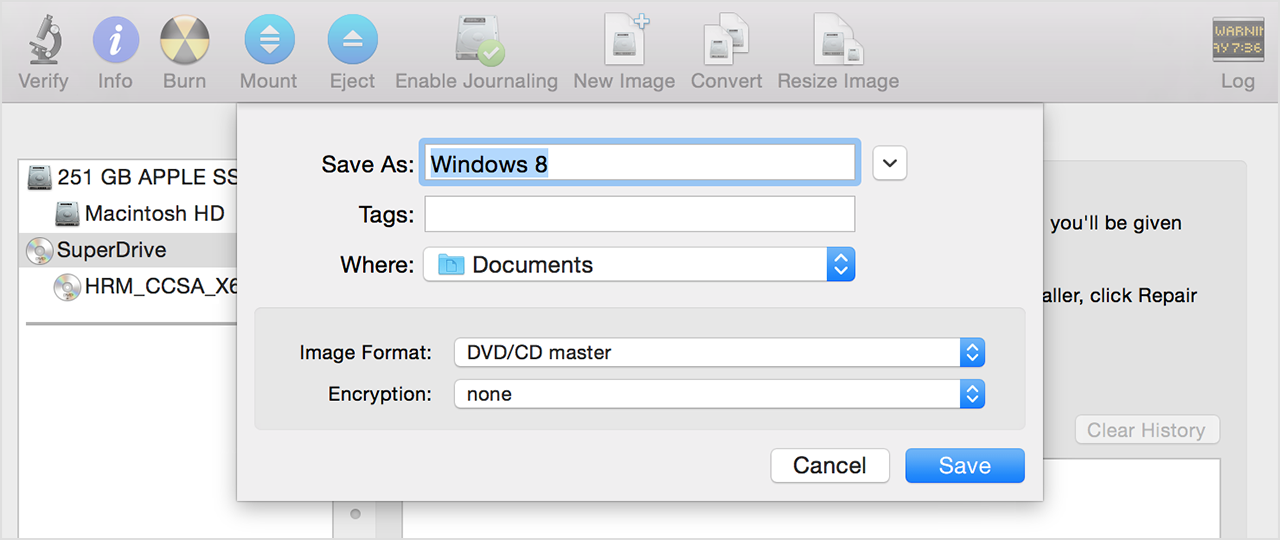Expand the save dialog with chevron button

click(890, 163)
